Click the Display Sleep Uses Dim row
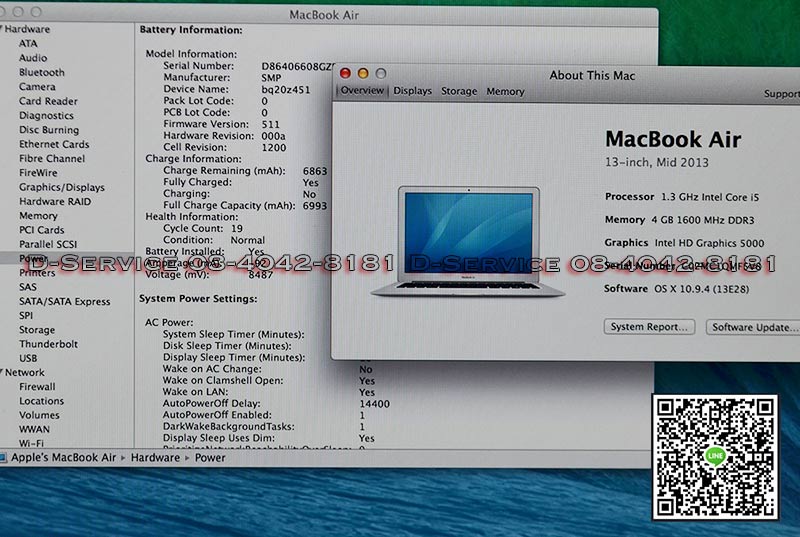800x537 pixels. [x=269, y=438]
